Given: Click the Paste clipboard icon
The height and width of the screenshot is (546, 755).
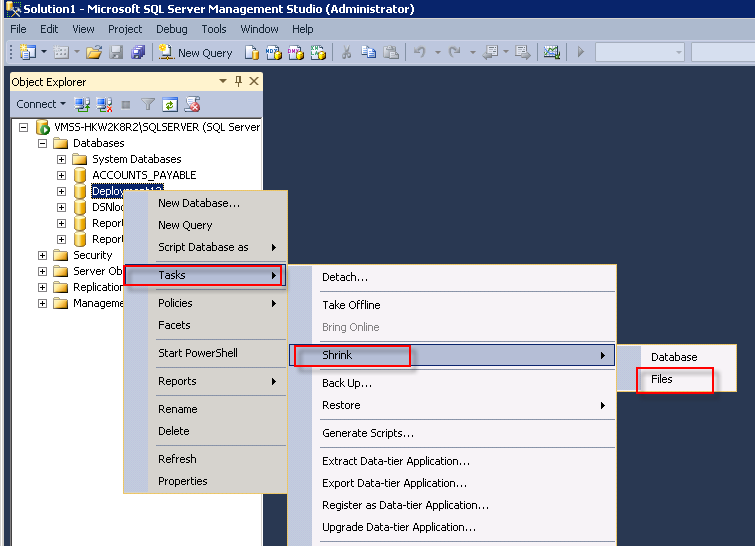Looking at the screenshot, I should [391, 52].
